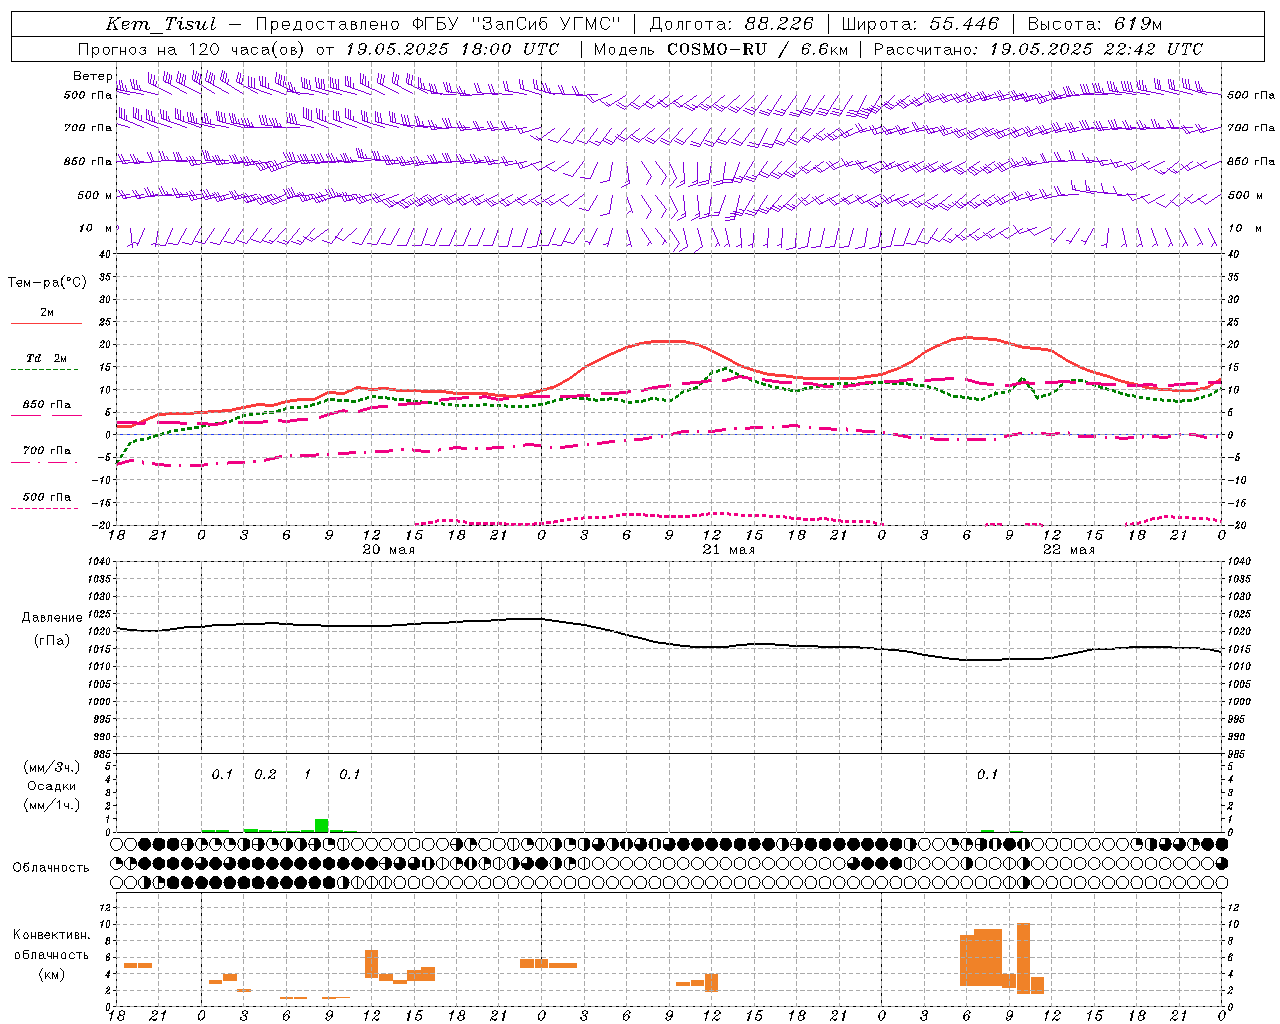The width and height of the screenshot is (1280, 1024).
Task: Click the 20 мая date label
Action: click(388, 550)
